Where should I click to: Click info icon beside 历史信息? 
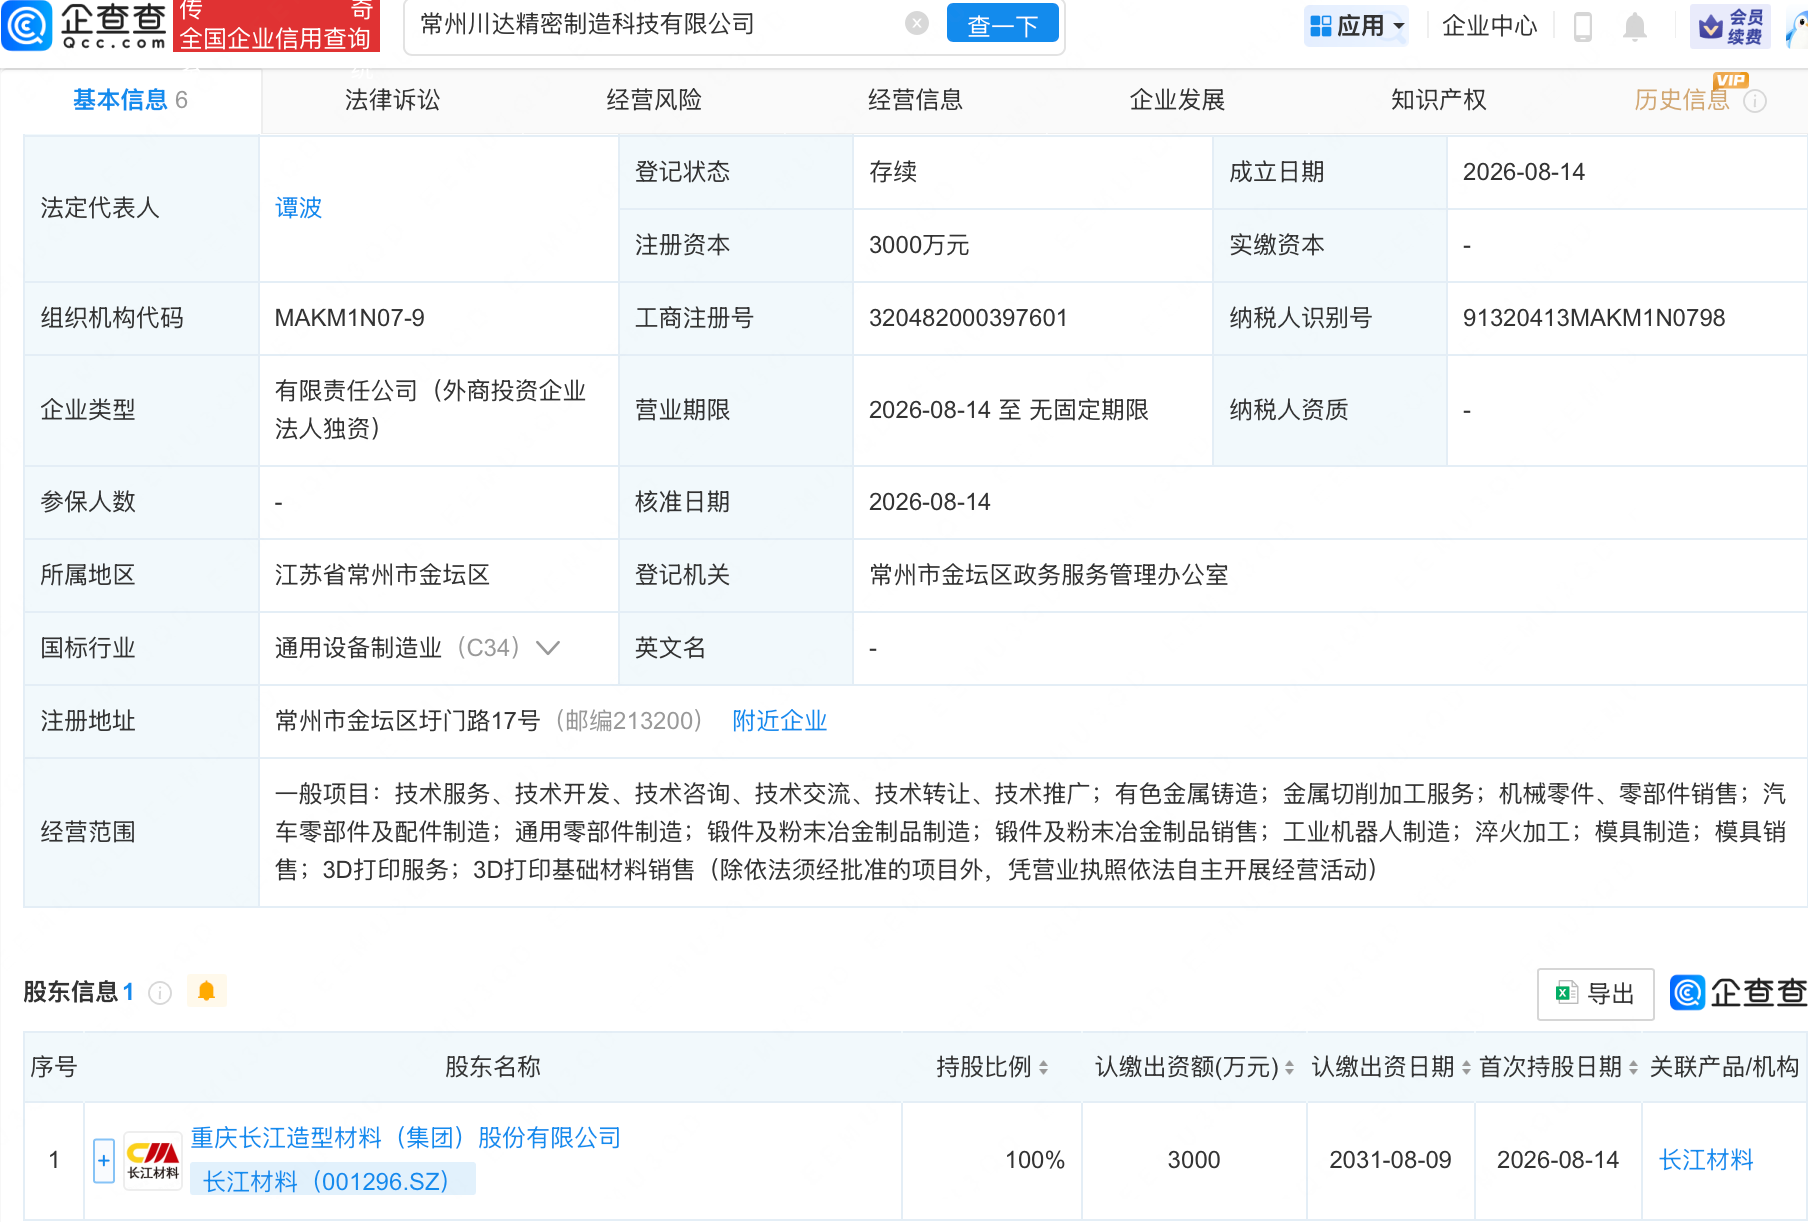coord(1755,101)
